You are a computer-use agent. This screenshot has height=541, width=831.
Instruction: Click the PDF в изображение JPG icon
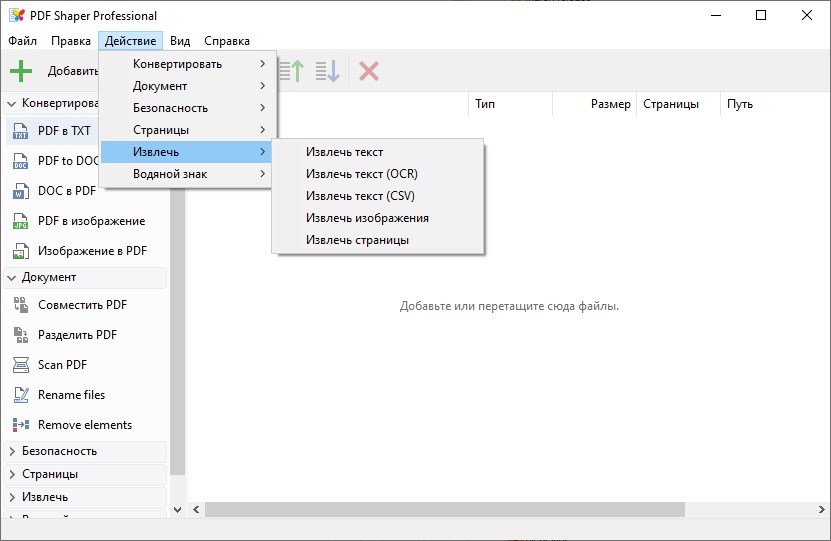pyautogui.click(x=21, y=221)
